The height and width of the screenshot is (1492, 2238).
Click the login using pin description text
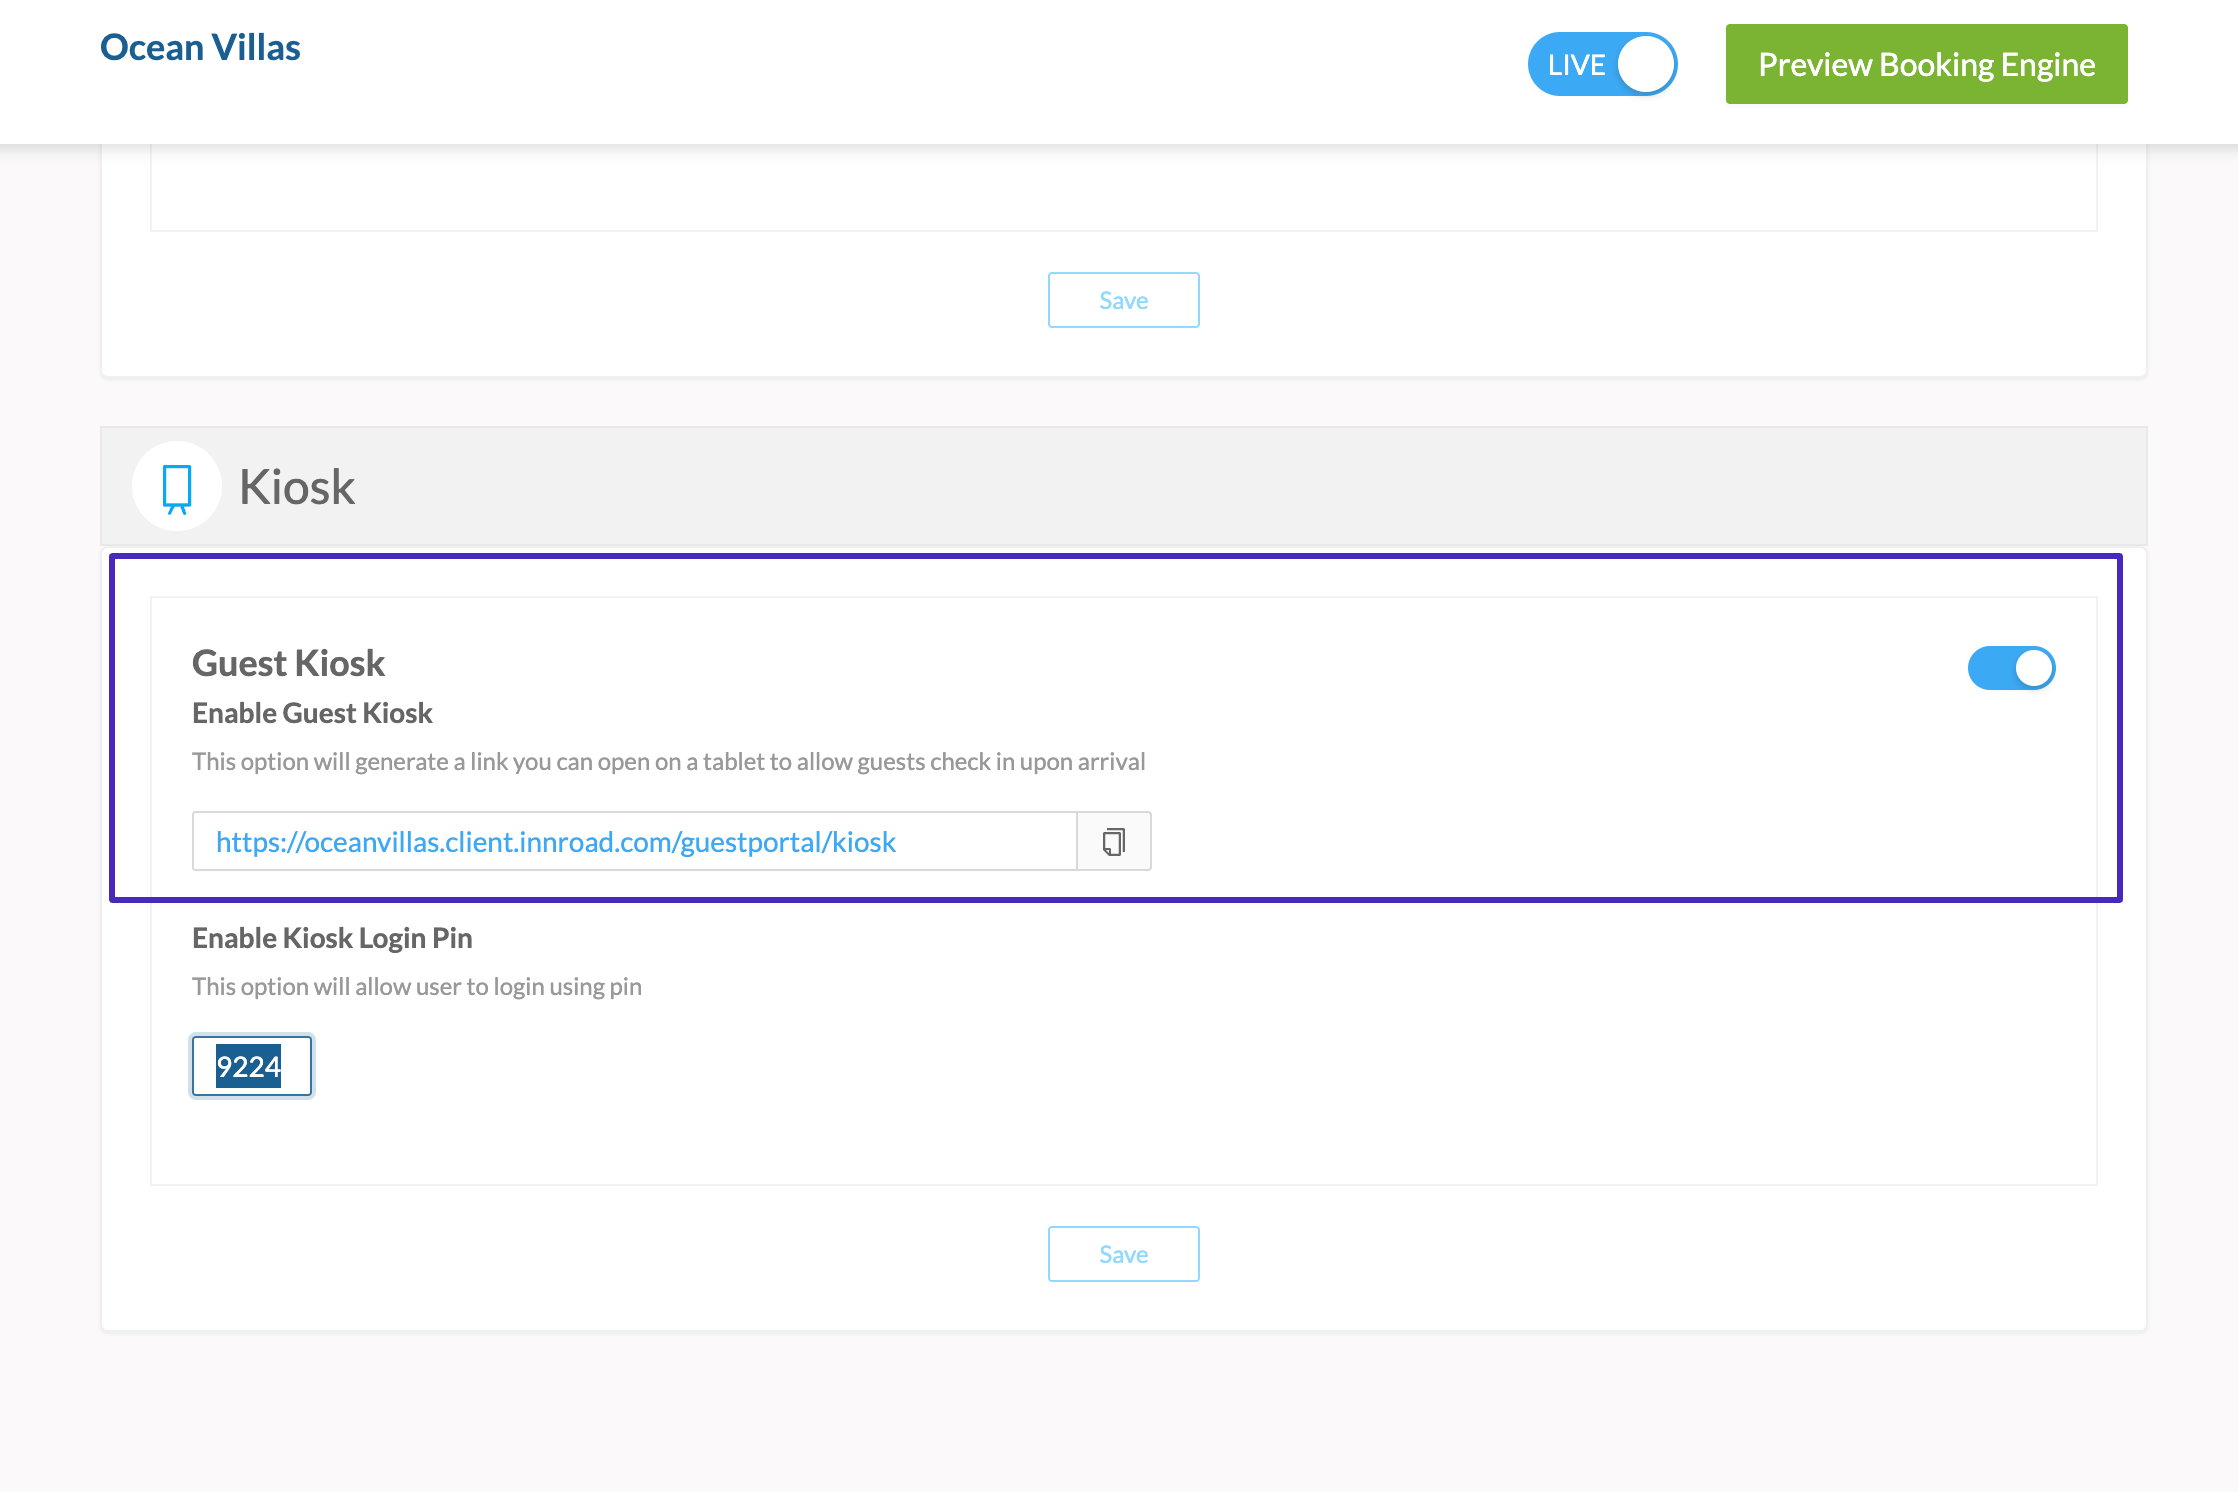pos(417,987)
